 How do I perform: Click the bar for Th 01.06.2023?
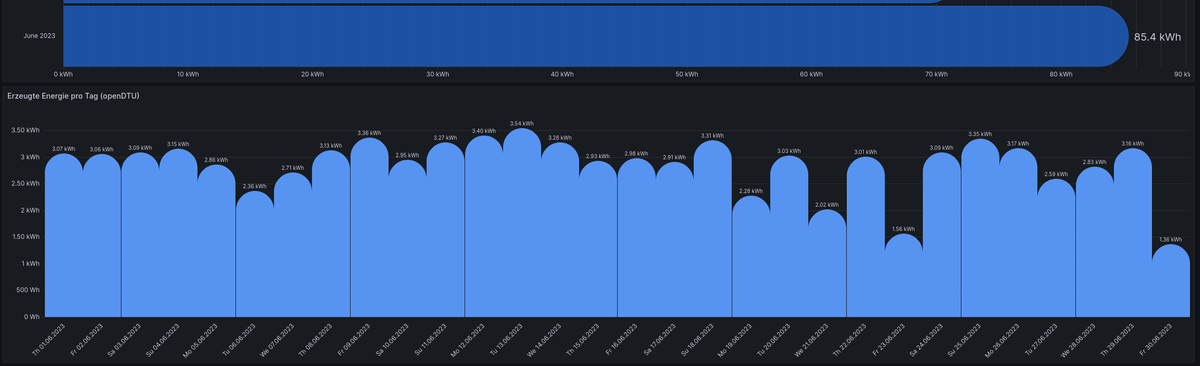(x=64, y=235)
